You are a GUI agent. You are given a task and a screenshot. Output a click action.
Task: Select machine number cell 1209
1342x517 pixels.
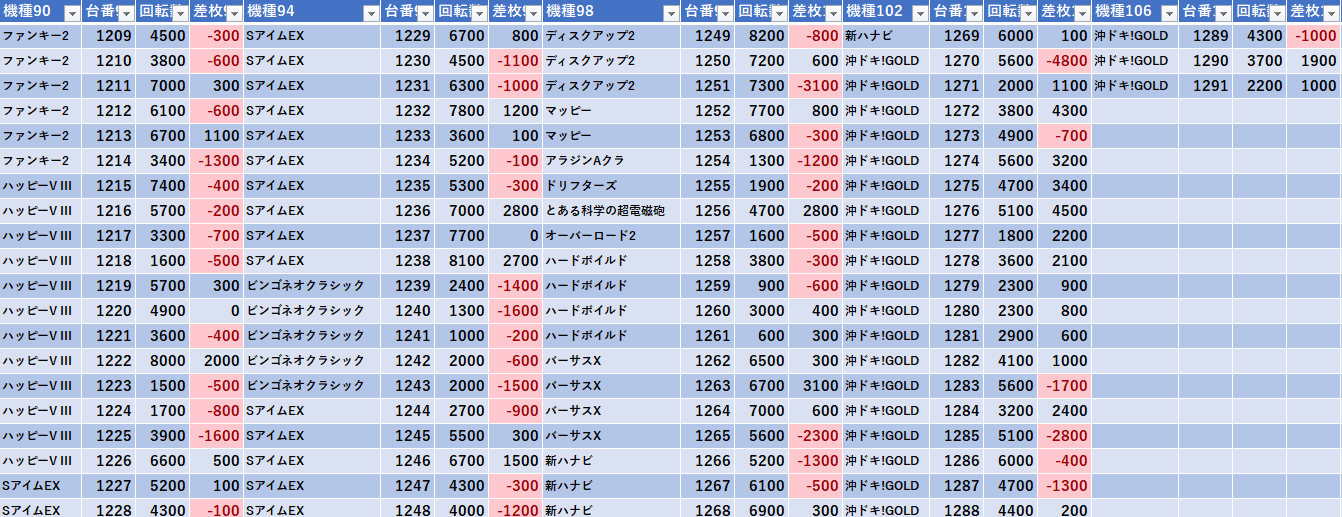[109, 35]
